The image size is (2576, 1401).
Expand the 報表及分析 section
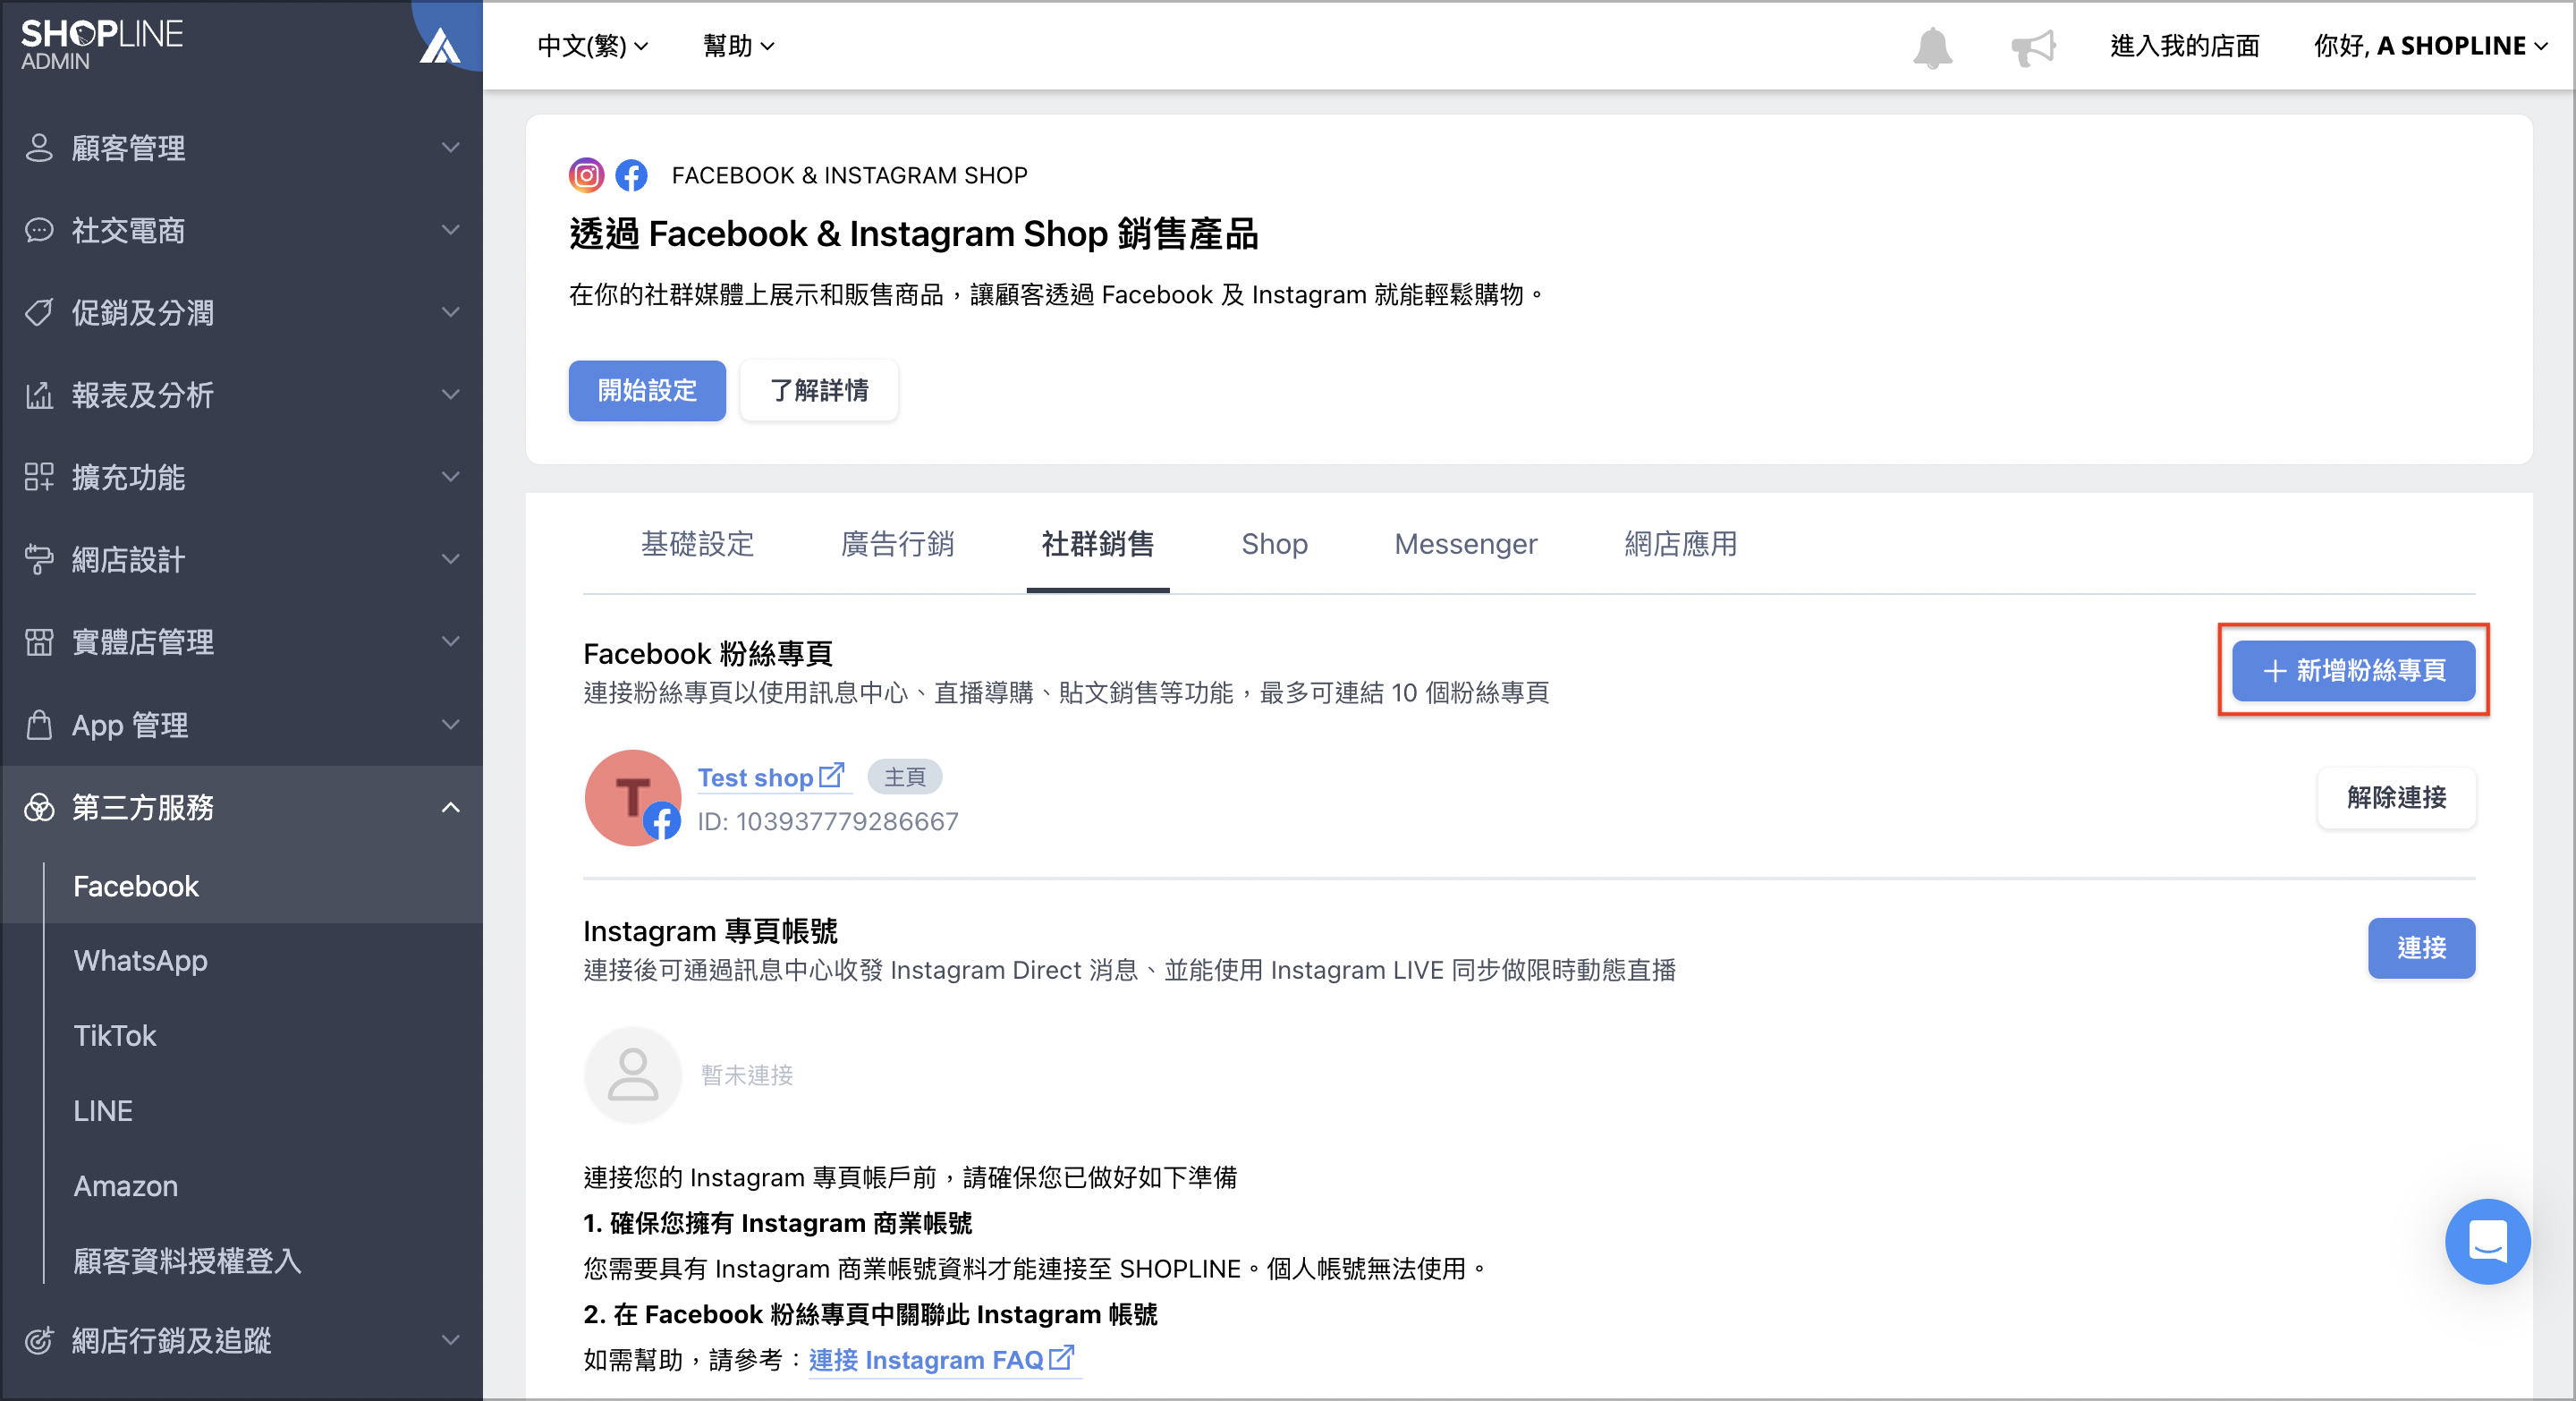(242, 395)
